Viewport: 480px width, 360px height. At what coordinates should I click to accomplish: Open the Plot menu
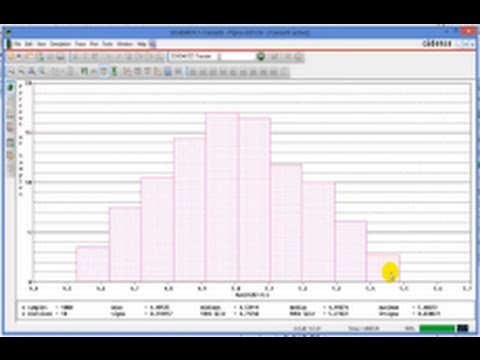[x=94, y=44]
